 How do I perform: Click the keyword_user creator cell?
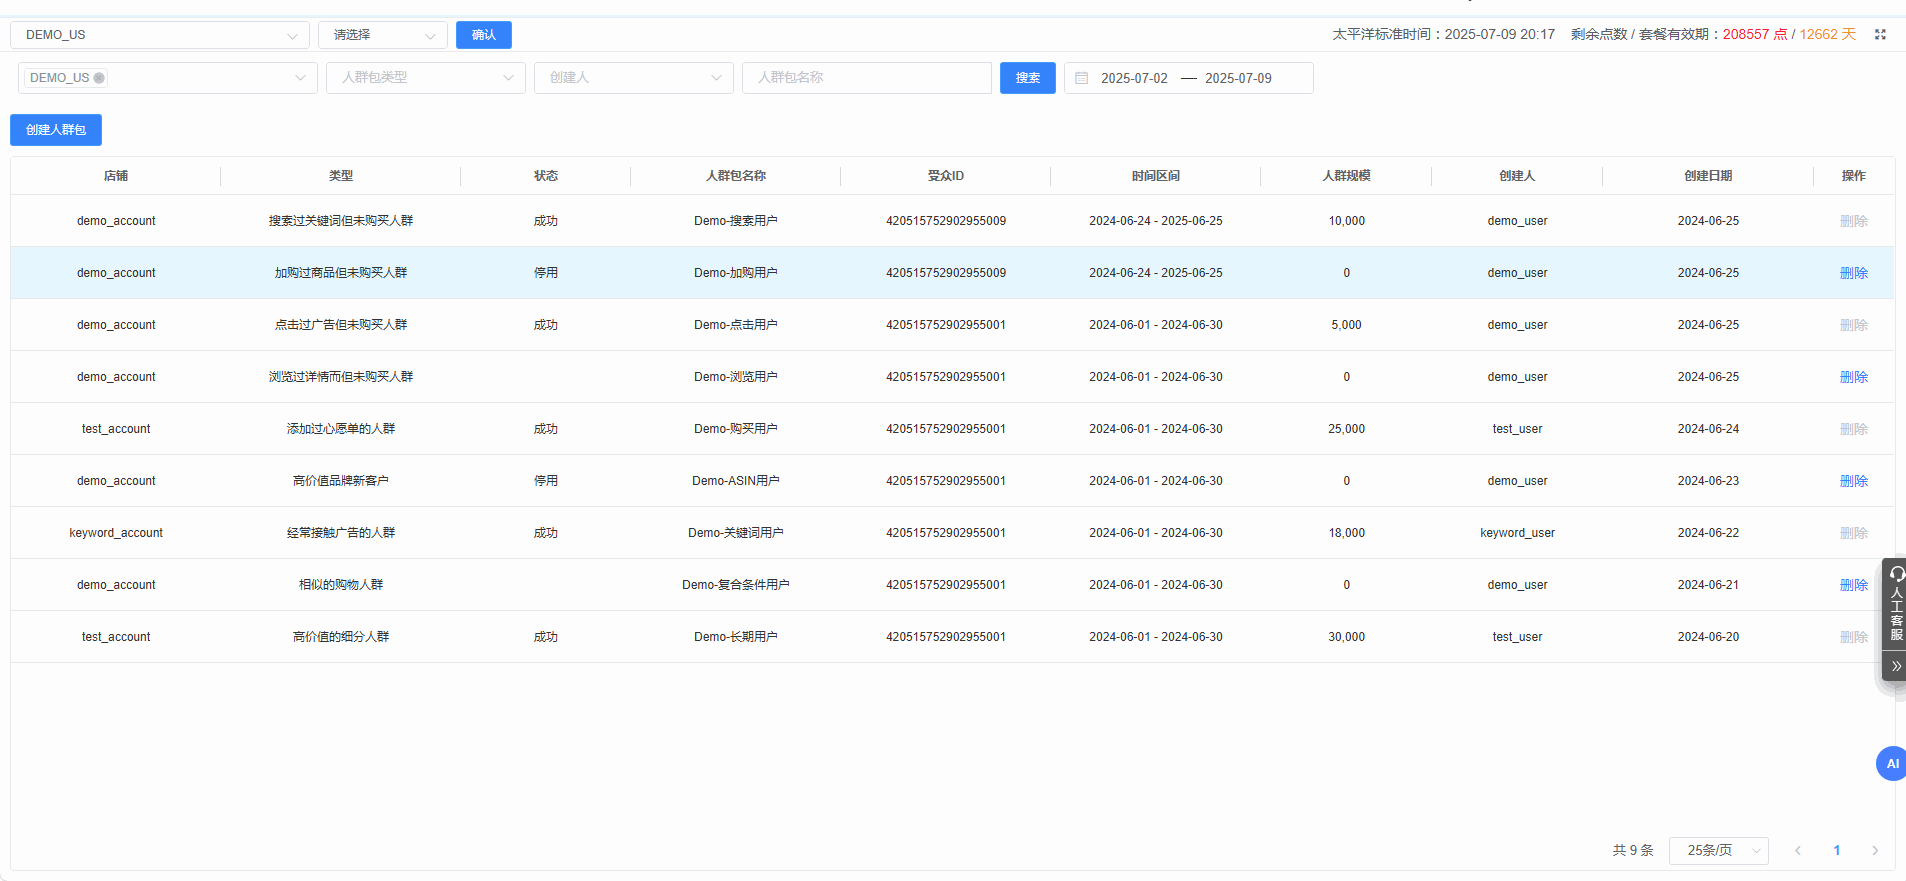(1517, 533)
